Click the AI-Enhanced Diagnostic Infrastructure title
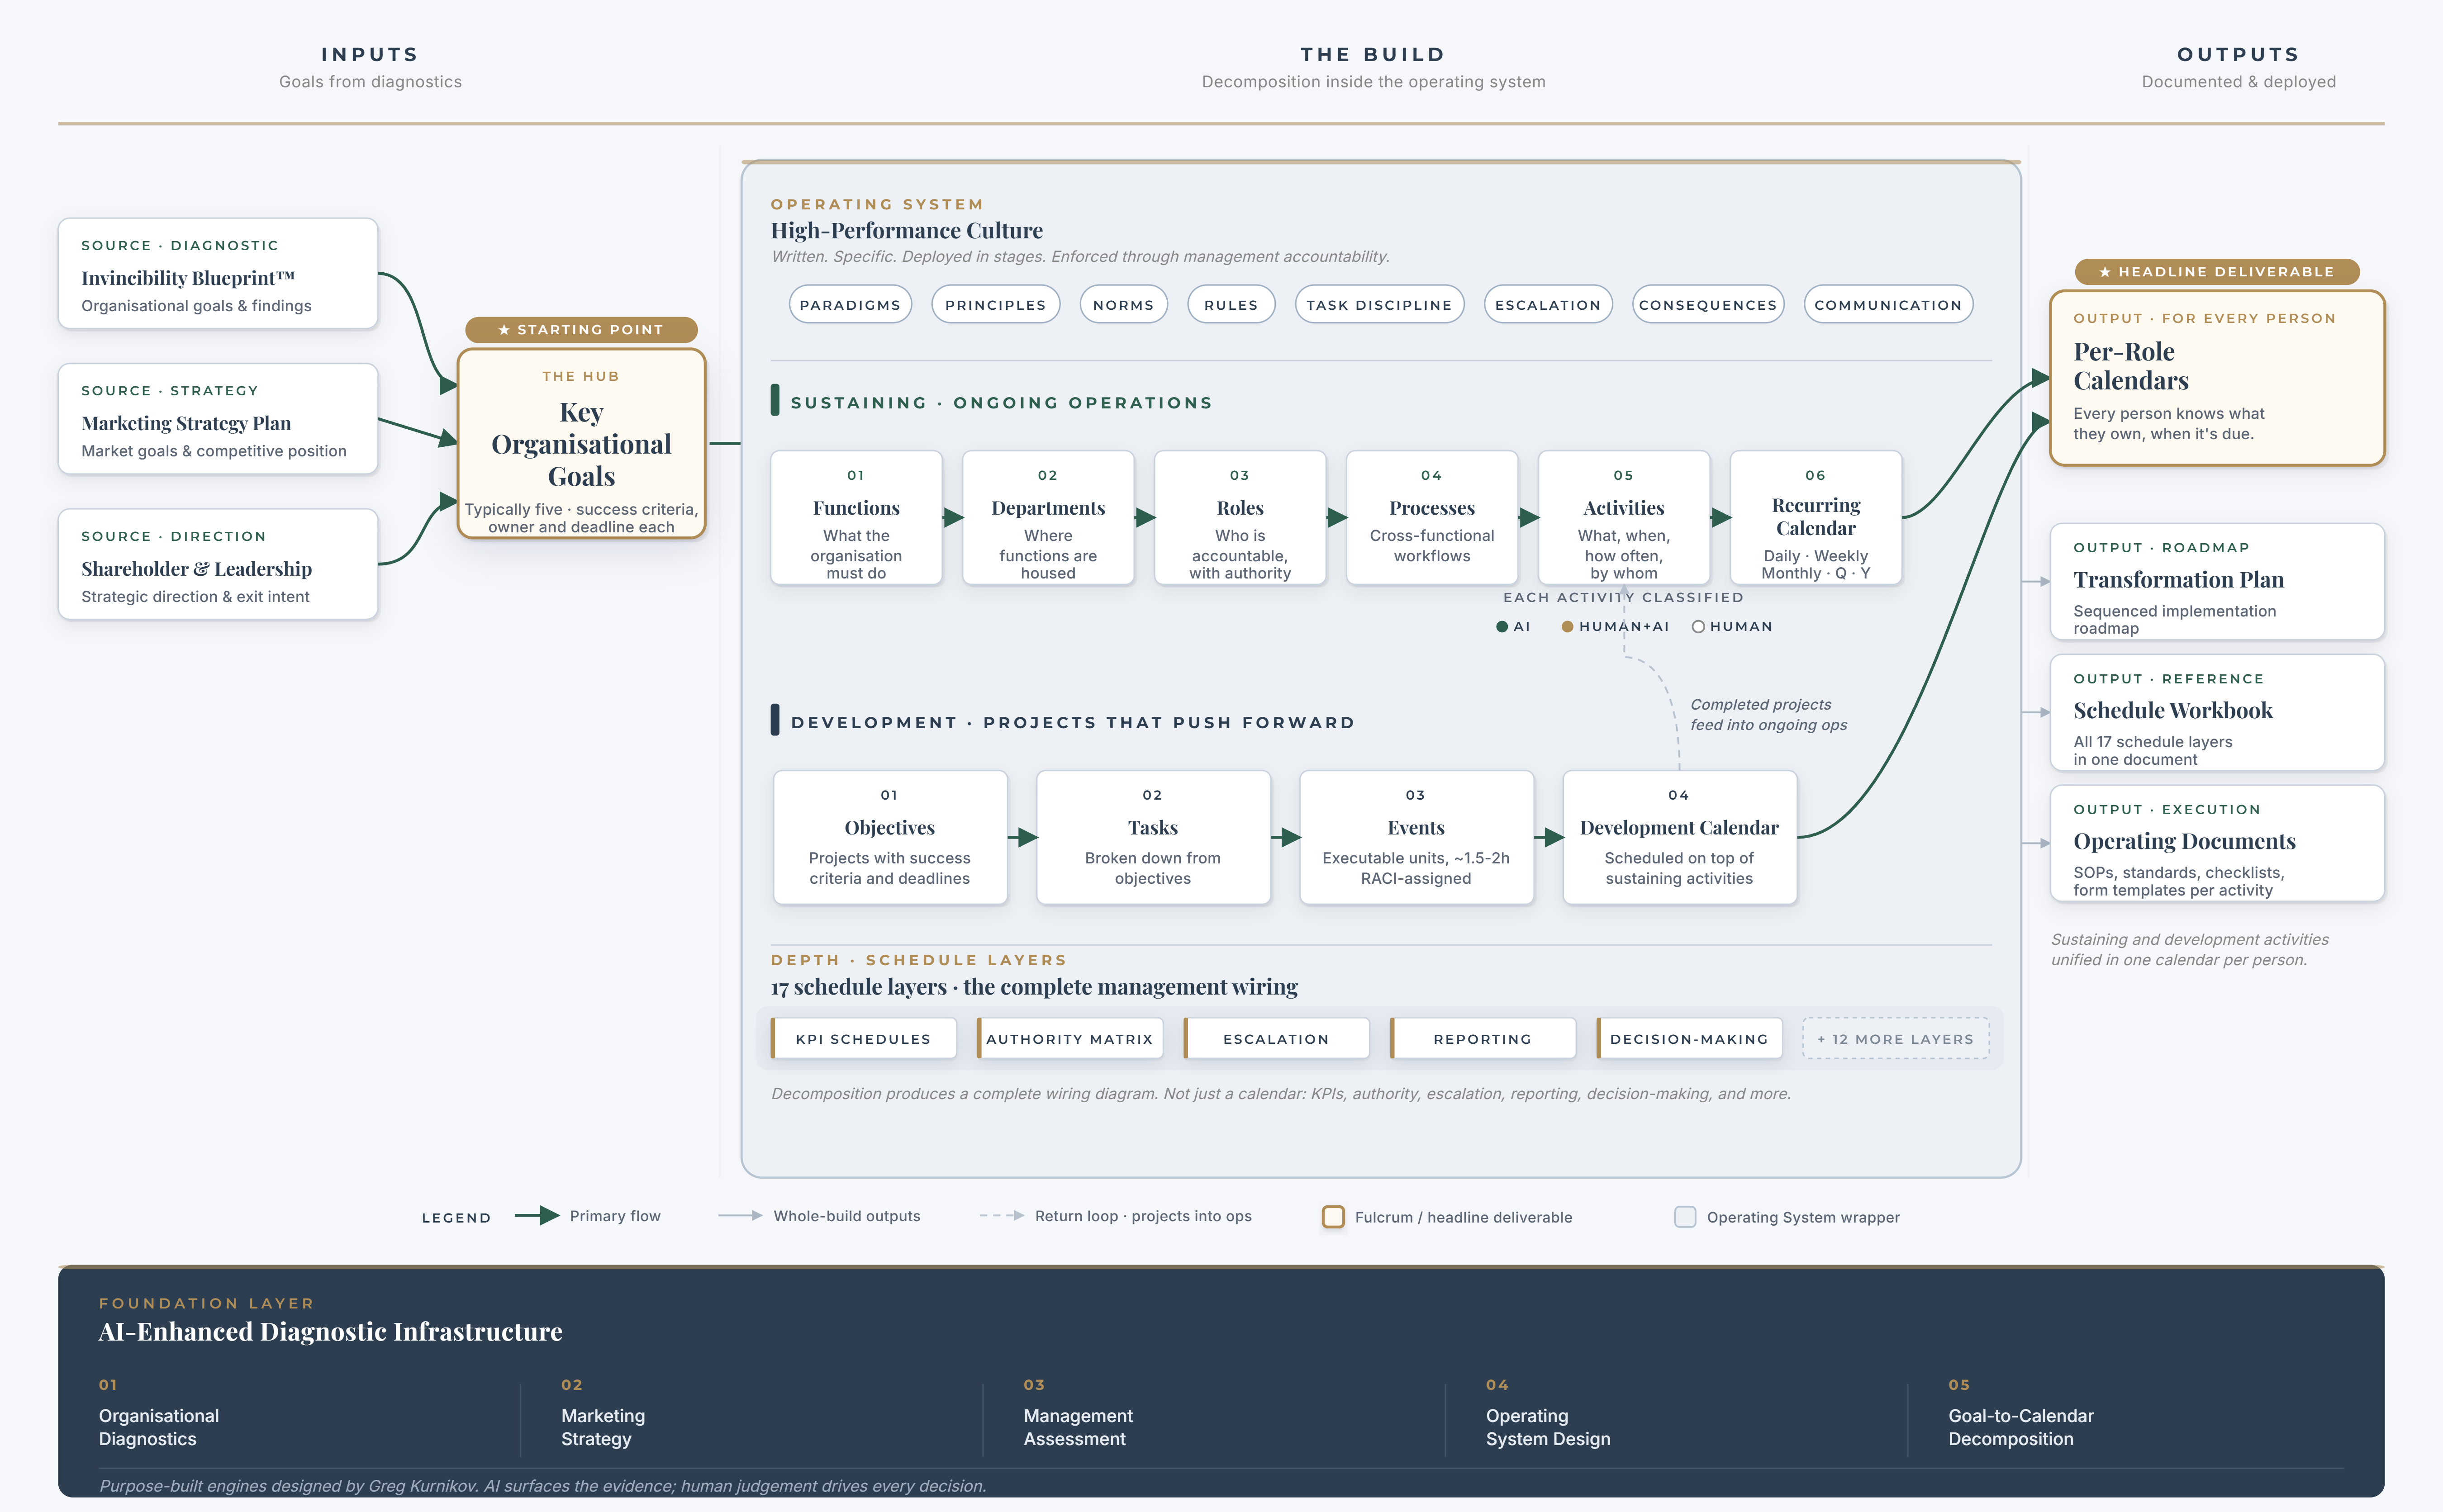 point(330,1332)
